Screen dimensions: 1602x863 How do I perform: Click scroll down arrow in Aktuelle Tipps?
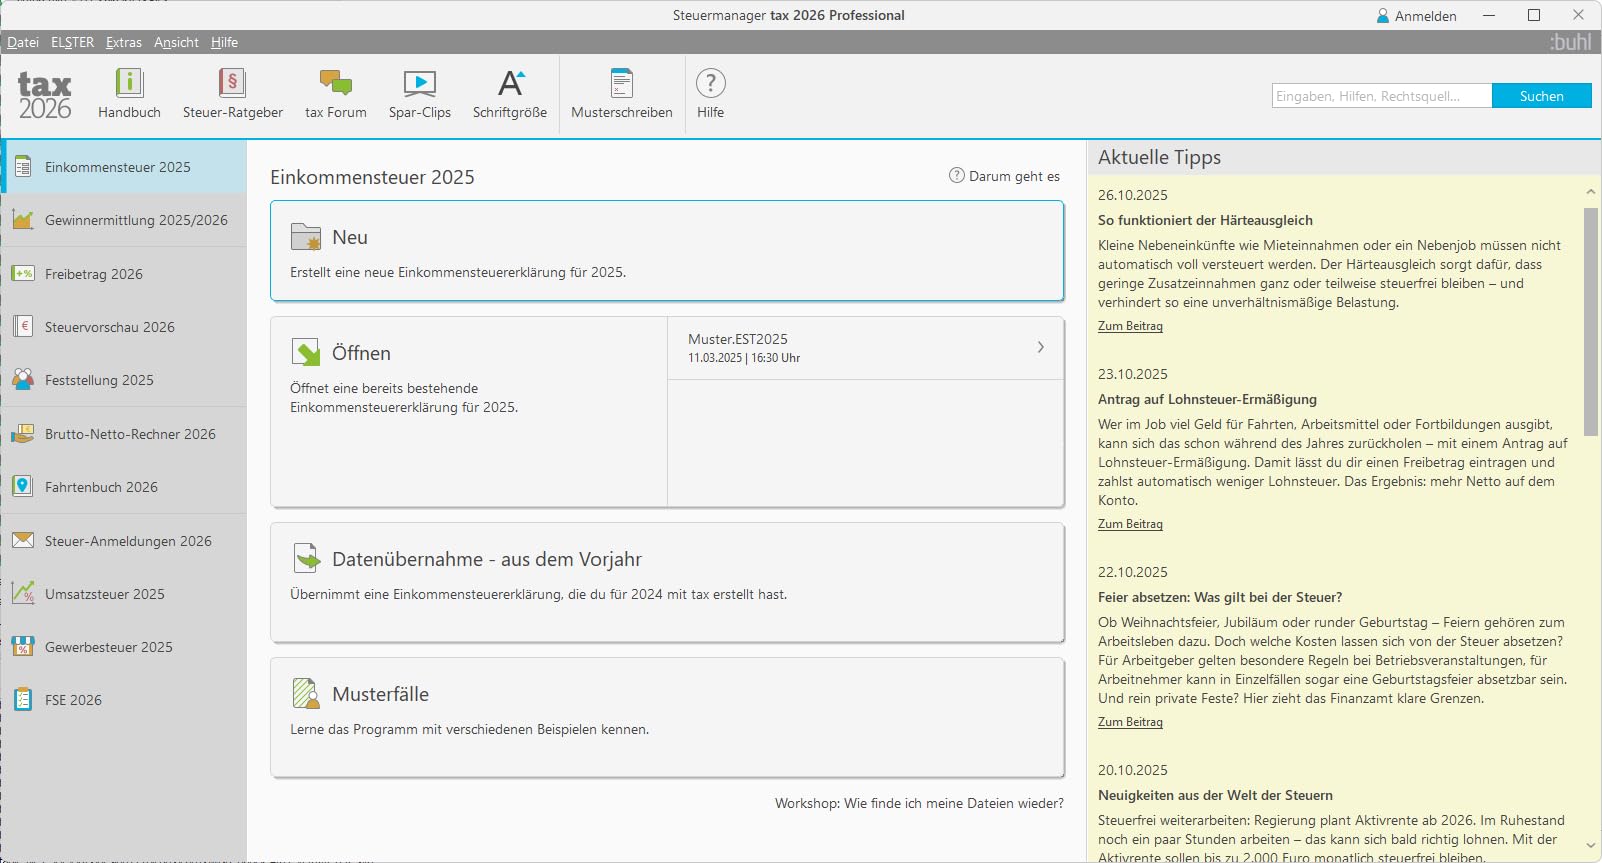pyautogui.click(x=1590, y=846)
